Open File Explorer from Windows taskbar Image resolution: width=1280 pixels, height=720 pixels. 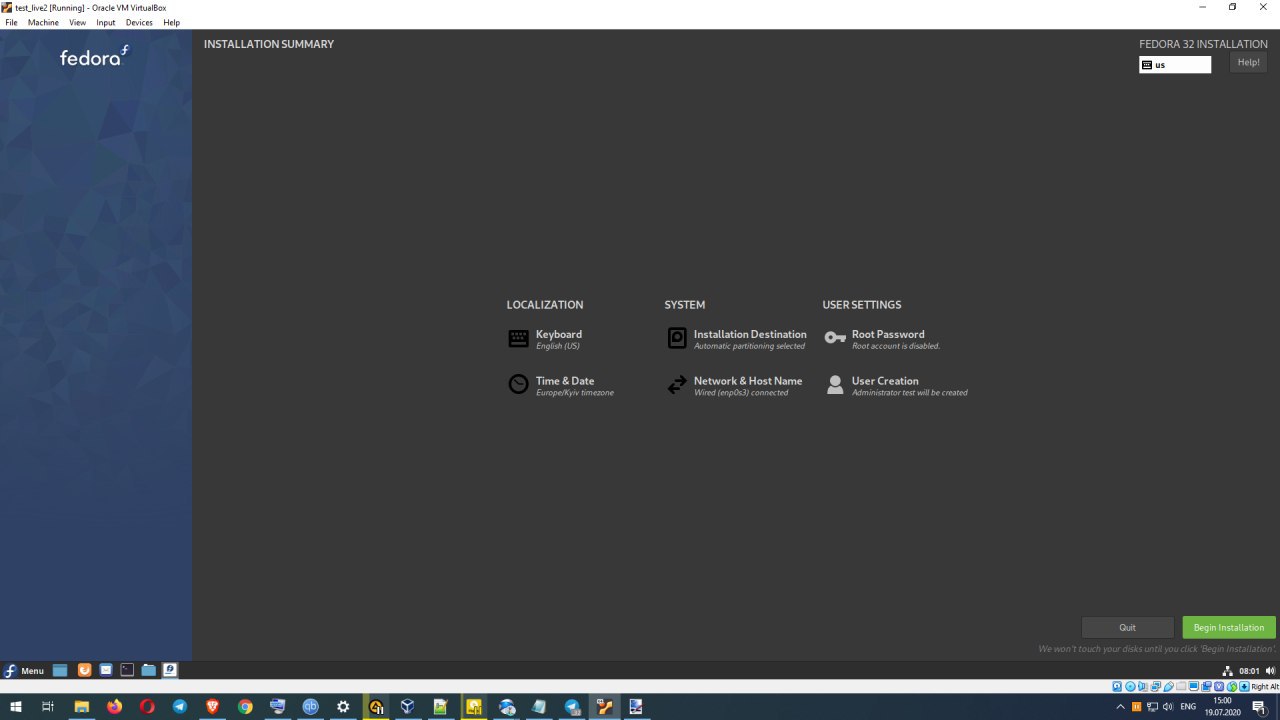[x=81, y=707]
